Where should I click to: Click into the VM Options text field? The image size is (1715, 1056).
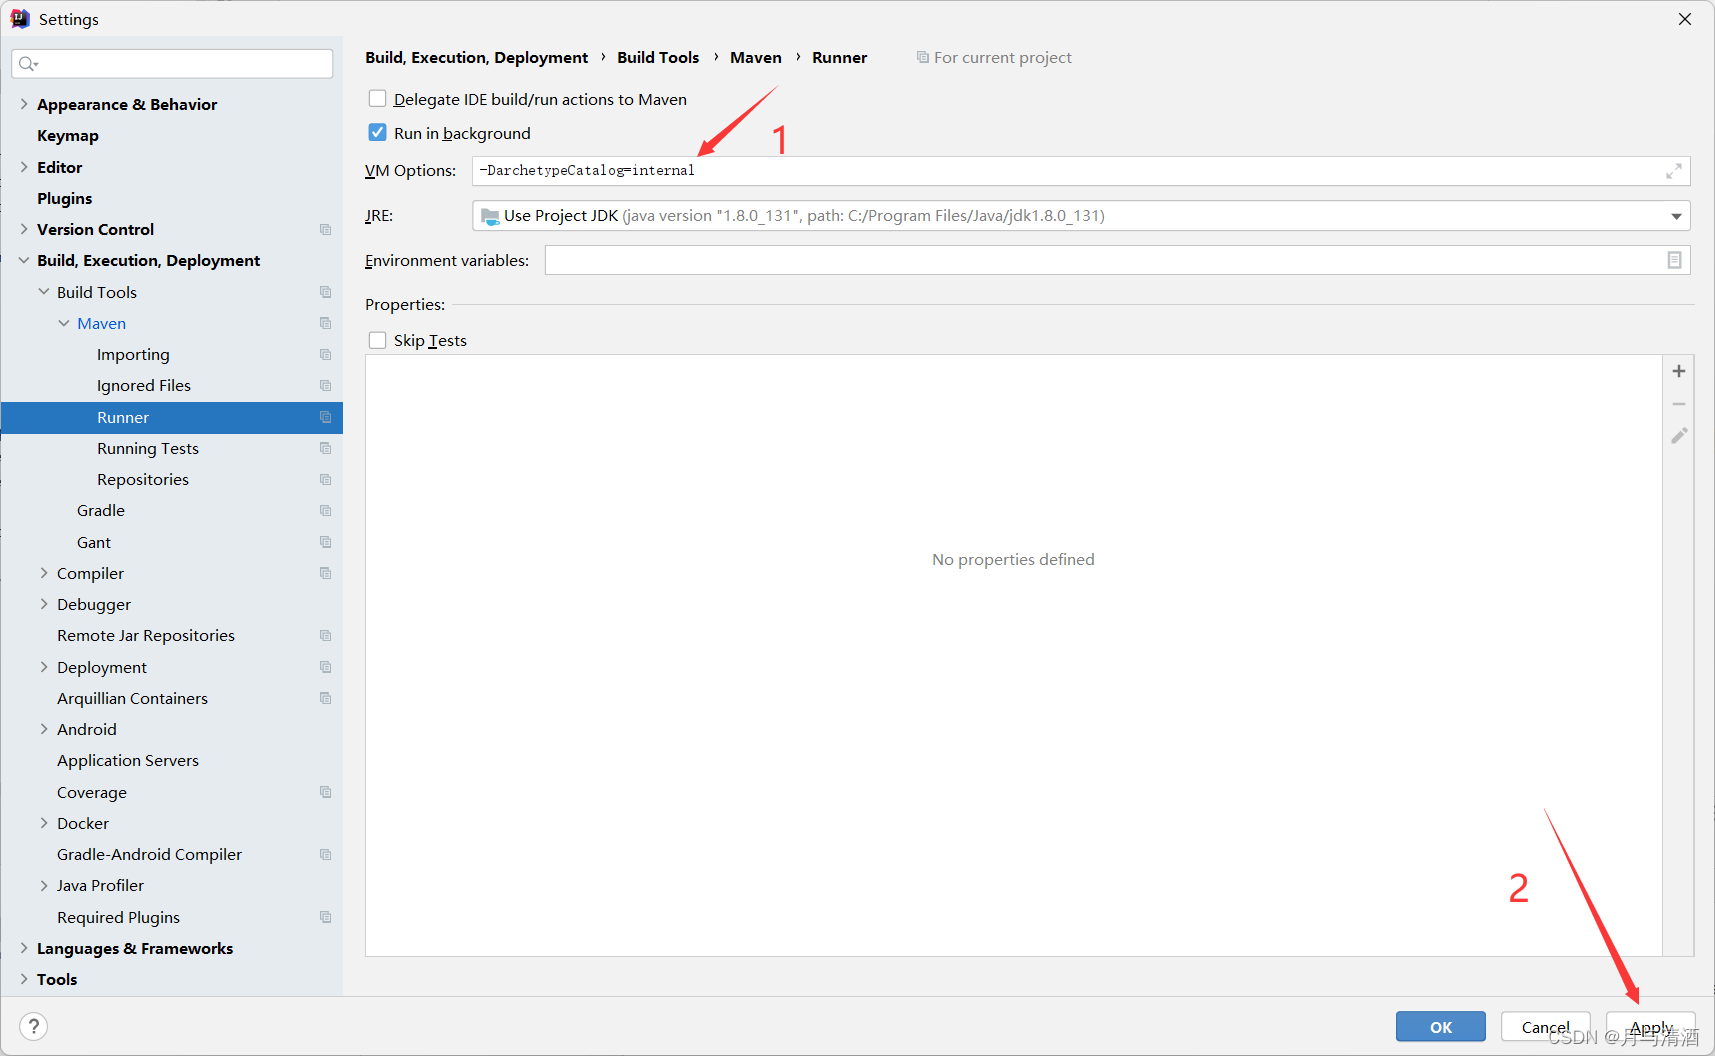click(1080, 171)
